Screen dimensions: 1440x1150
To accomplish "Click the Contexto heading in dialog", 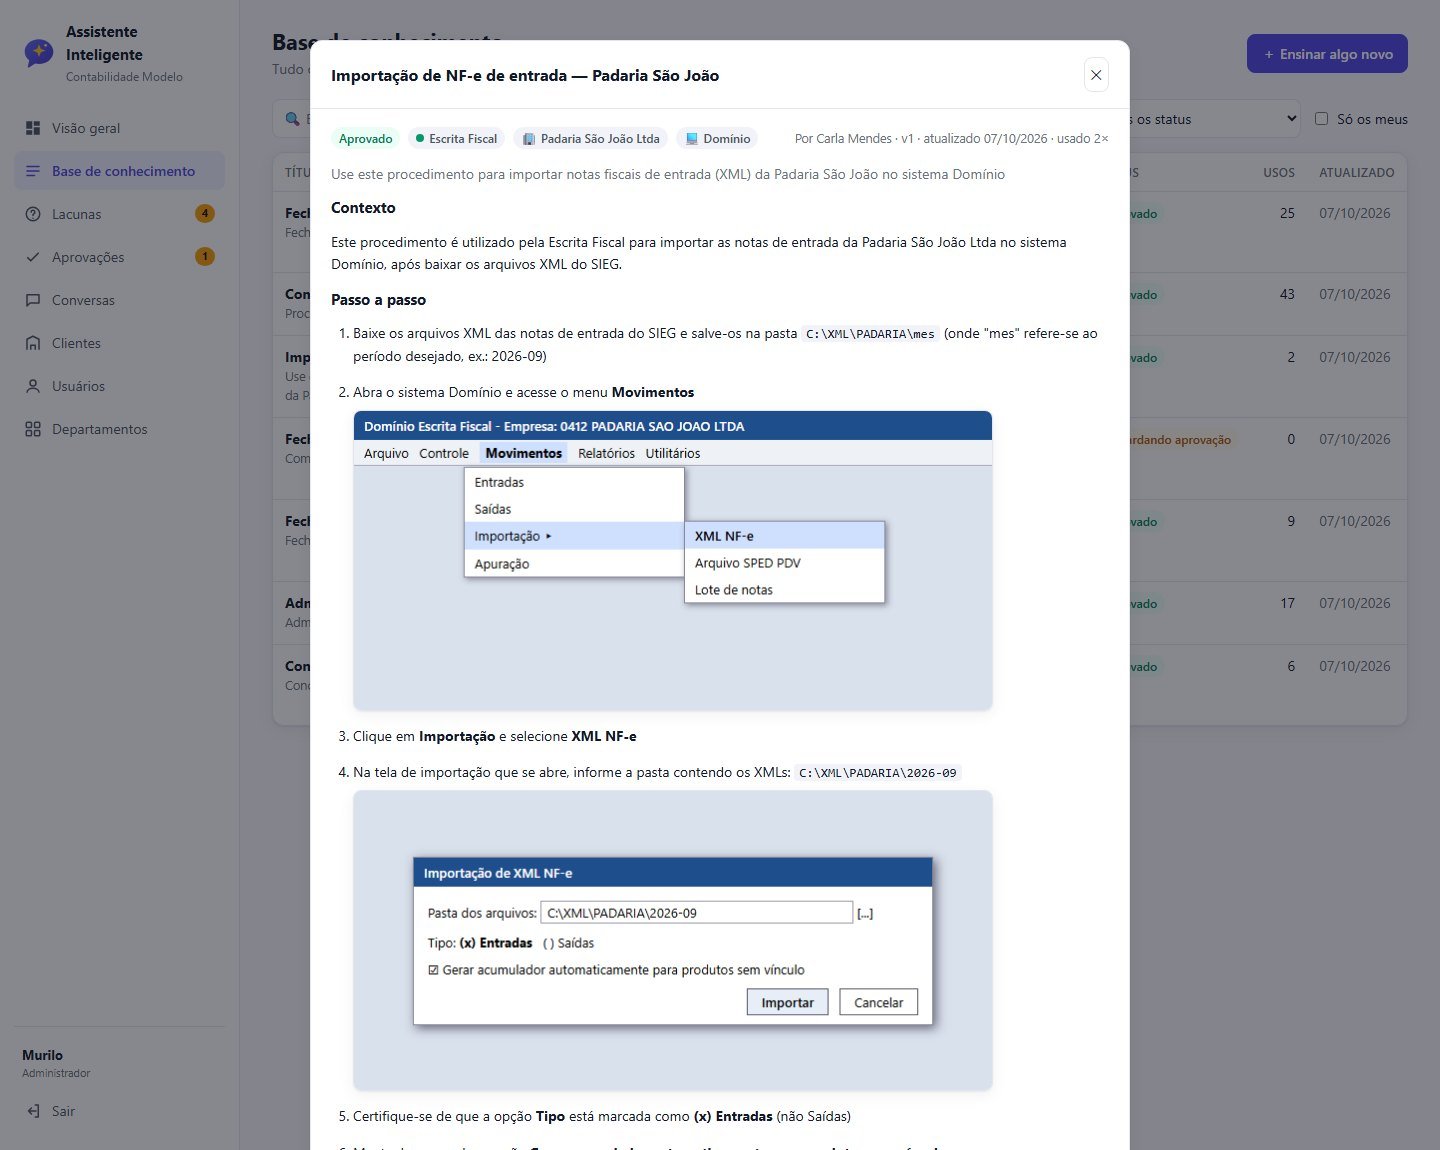I will (x=363, y=208).
